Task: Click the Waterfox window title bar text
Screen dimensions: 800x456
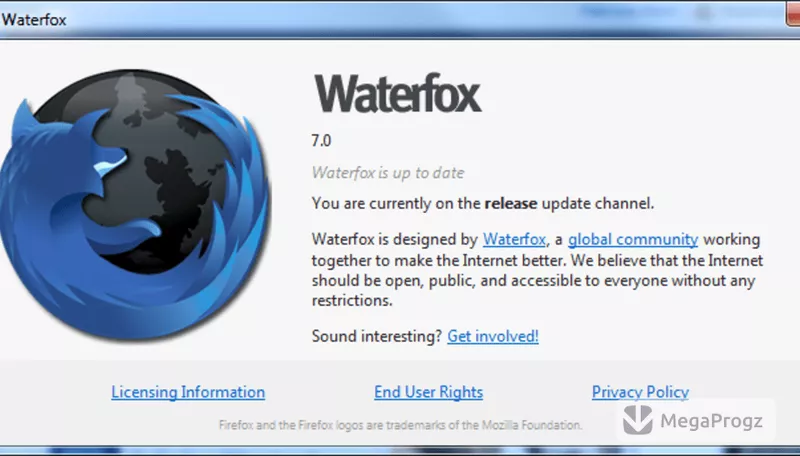Action: pyautogui.click(x=34, y=20)
